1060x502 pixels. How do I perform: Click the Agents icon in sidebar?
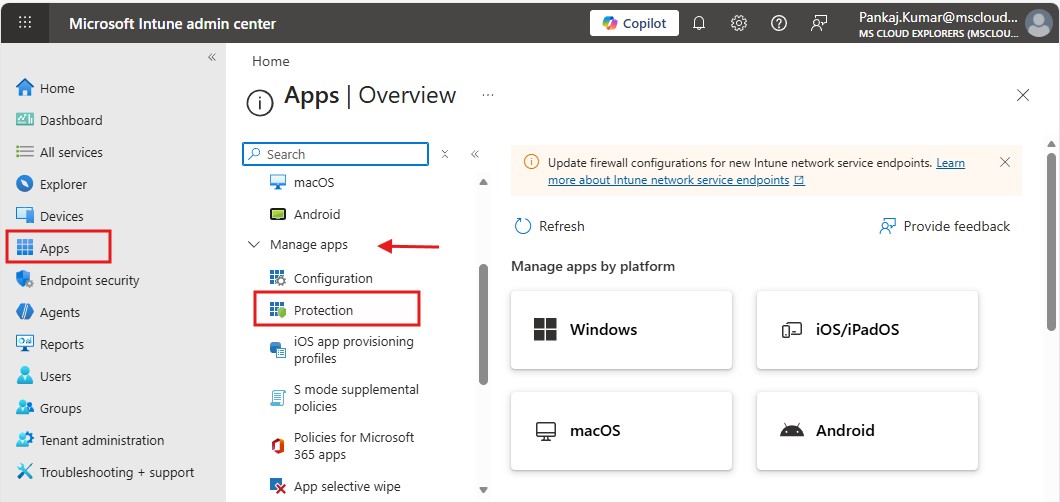(24, 312)
